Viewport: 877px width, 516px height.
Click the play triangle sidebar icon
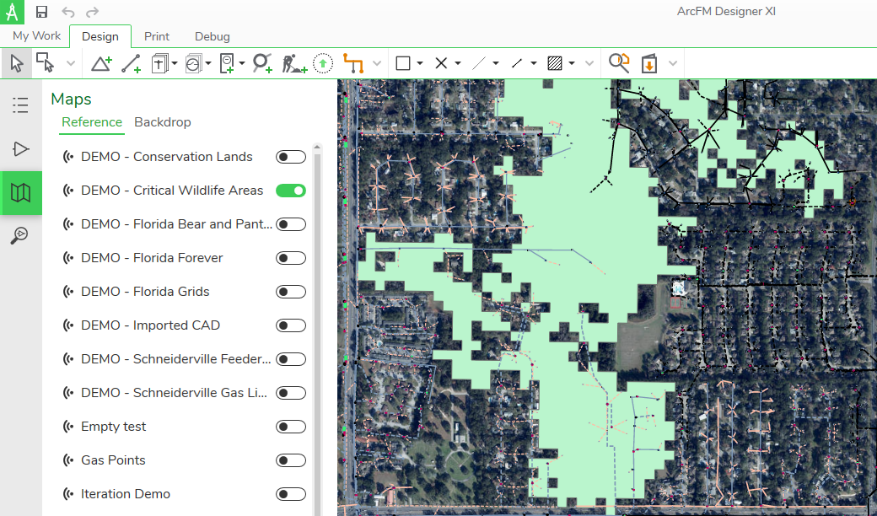[x=20, y=149]
